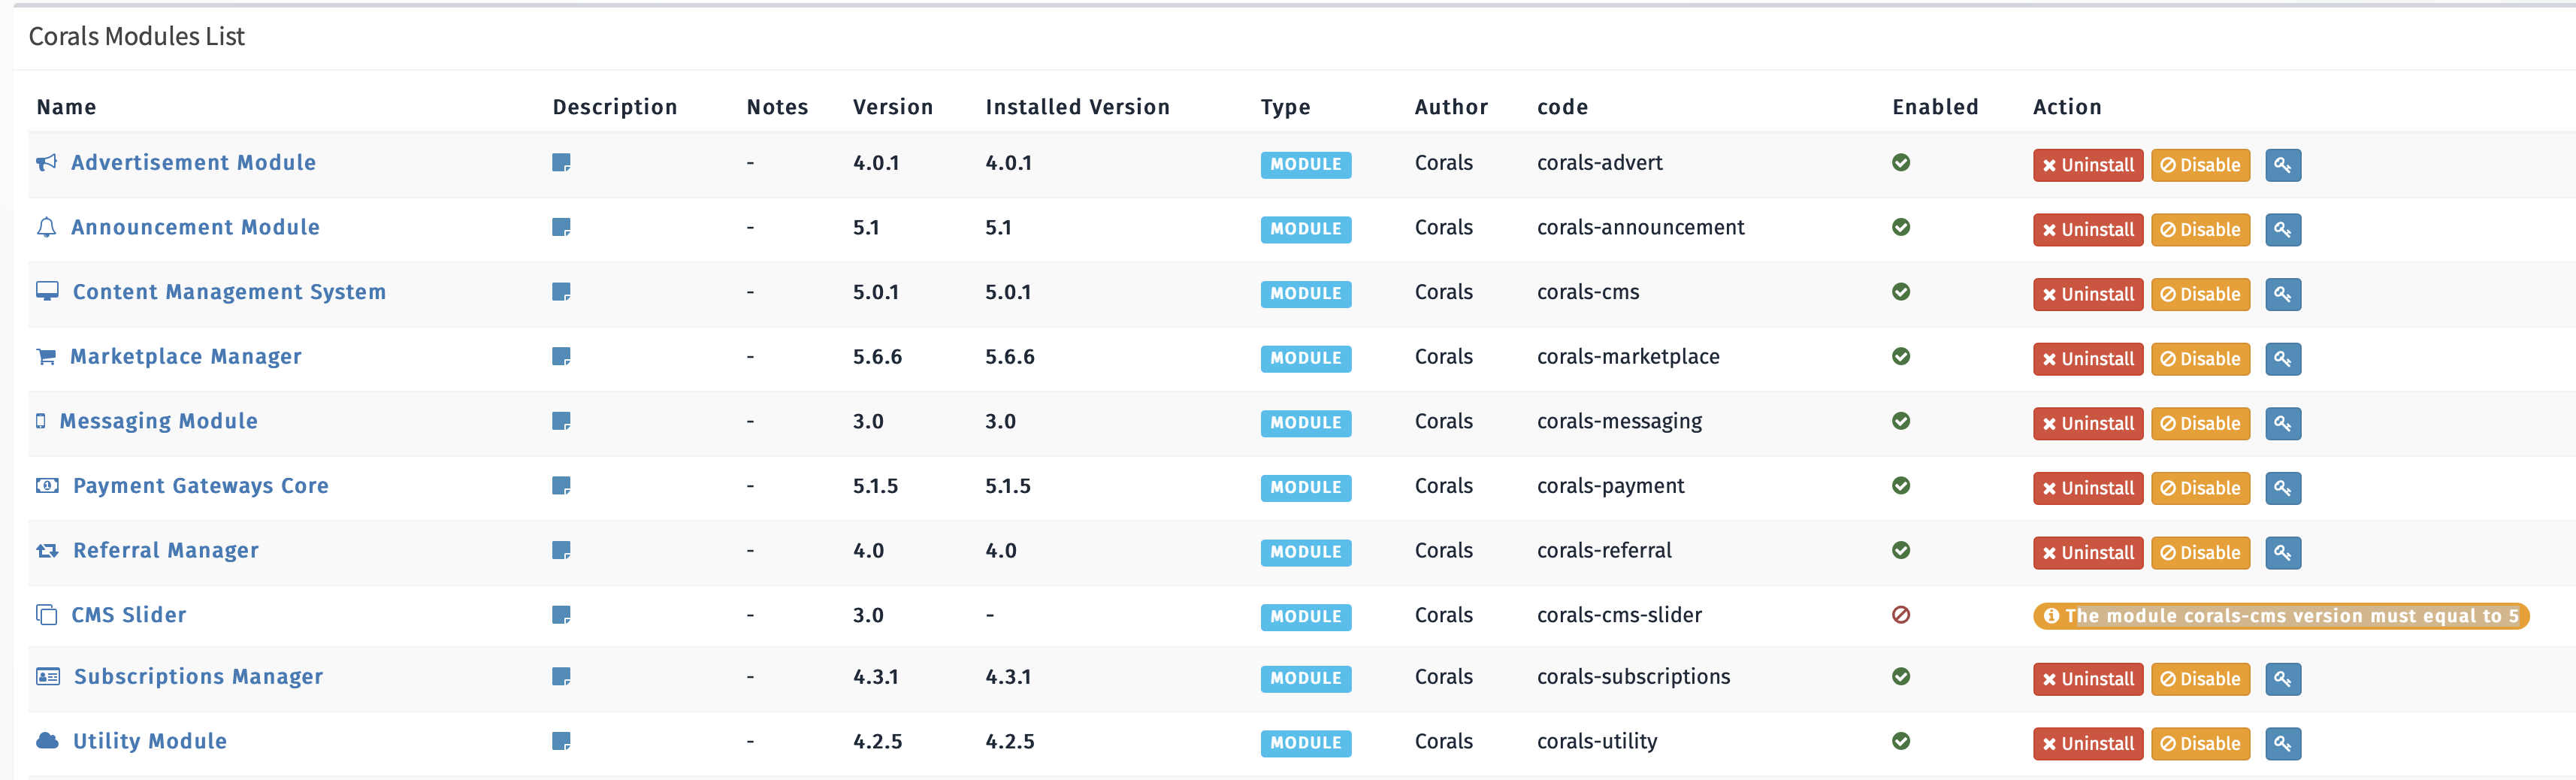Screen dimensions: 2576x780
Task: Click the key icon button for corals-cms
Action: coord(2283,294)
